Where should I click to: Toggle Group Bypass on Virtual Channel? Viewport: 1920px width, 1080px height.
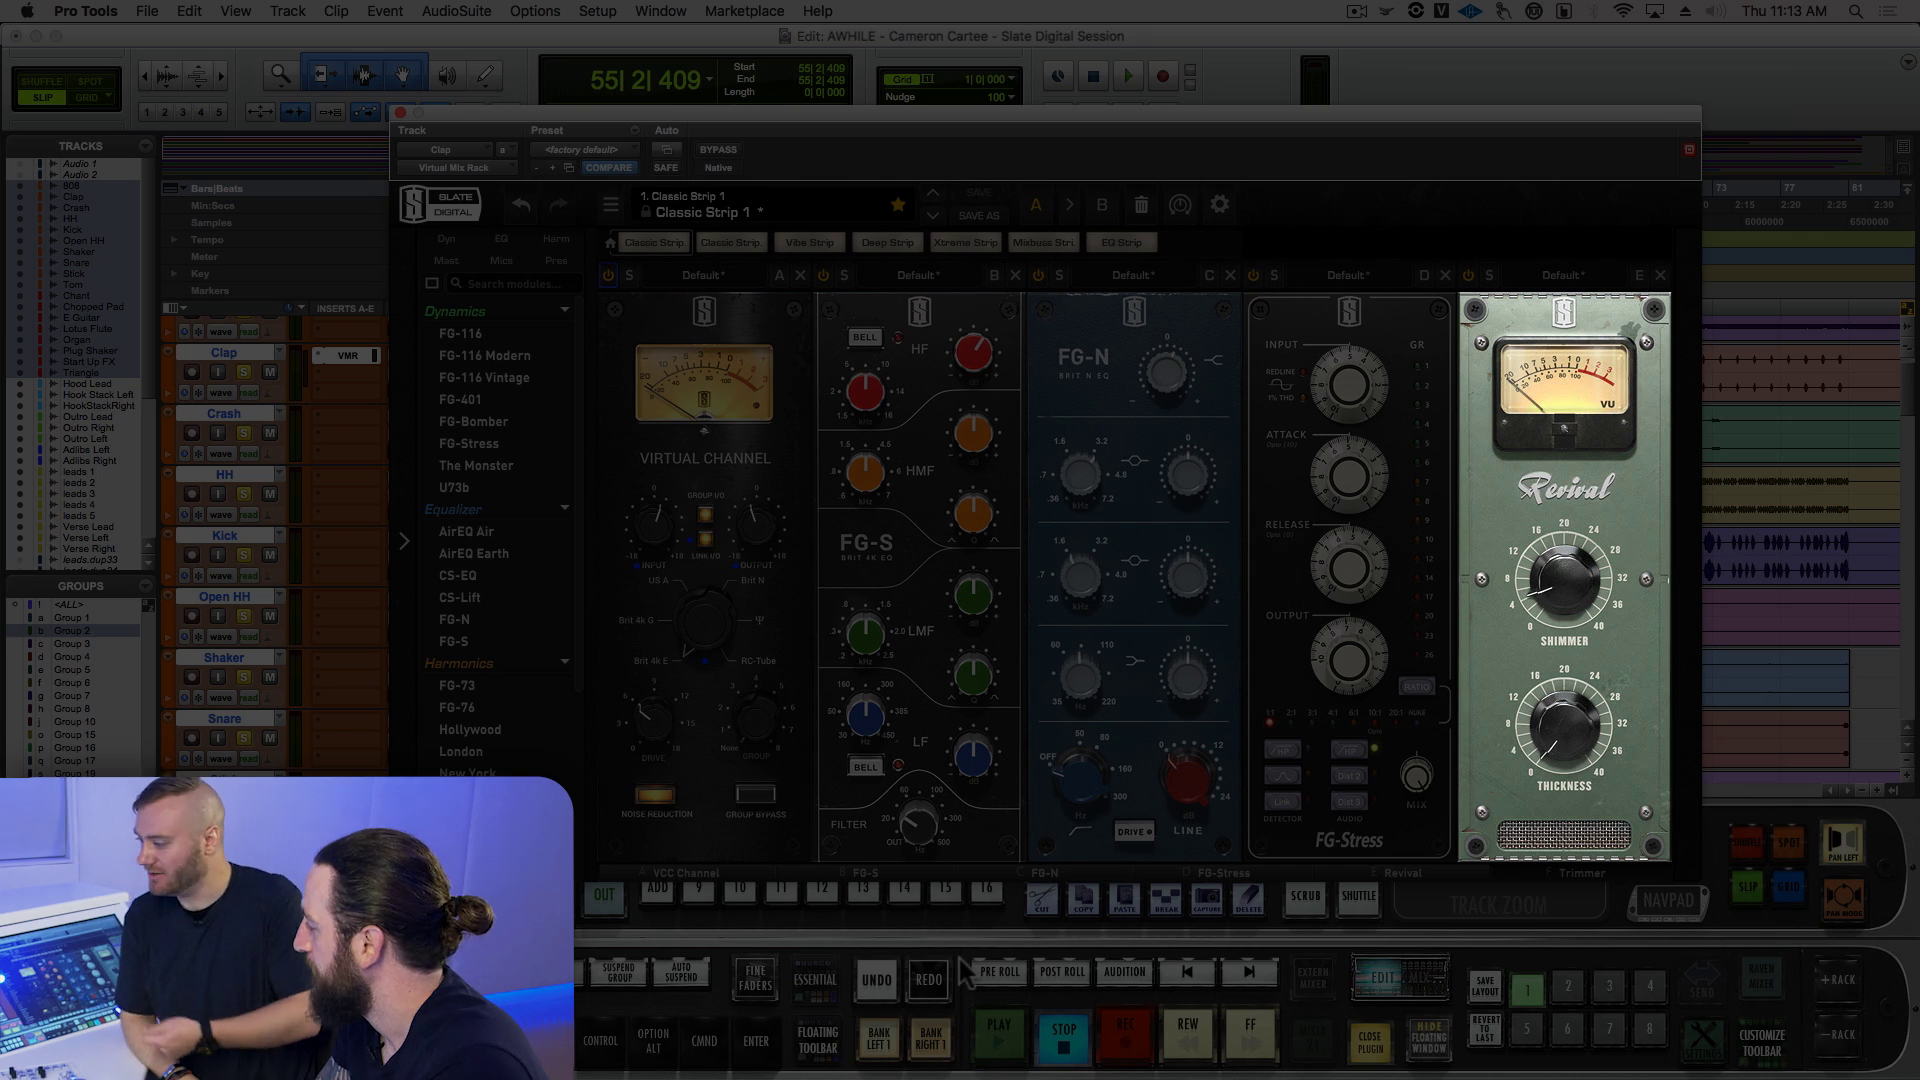tap(755, 794)
